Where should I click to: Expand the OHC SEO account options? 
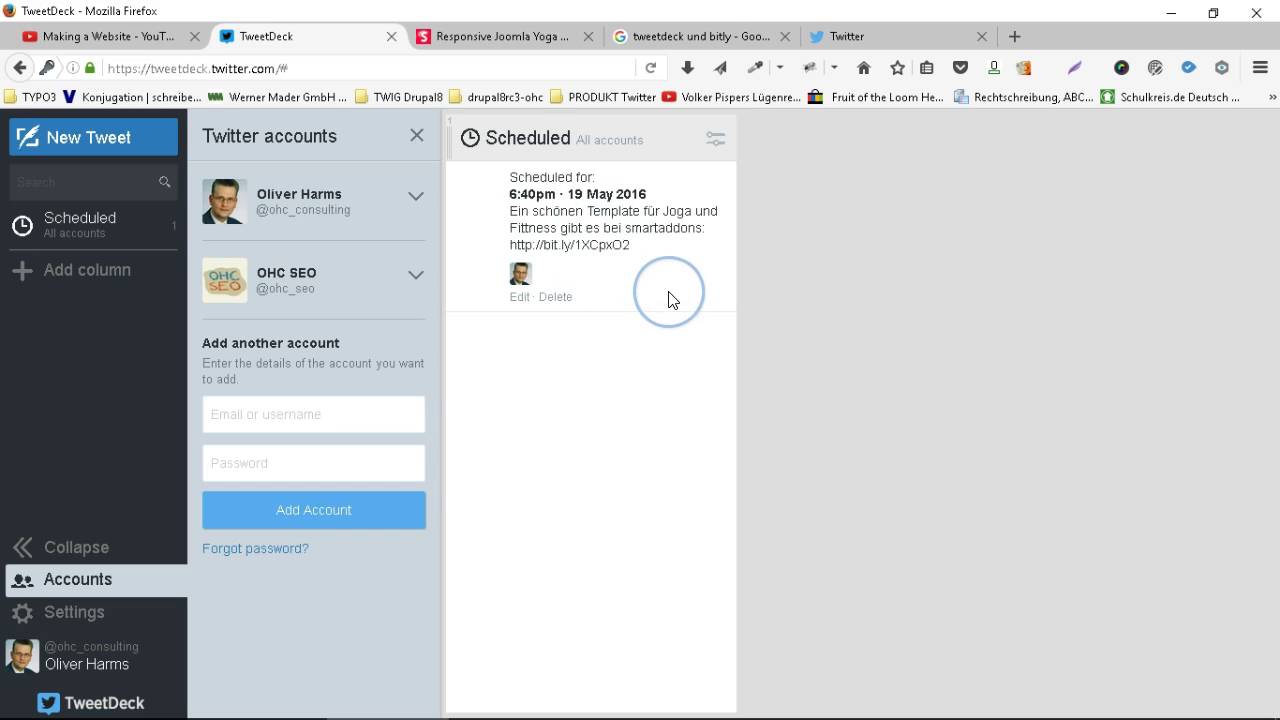click(415, 275)
